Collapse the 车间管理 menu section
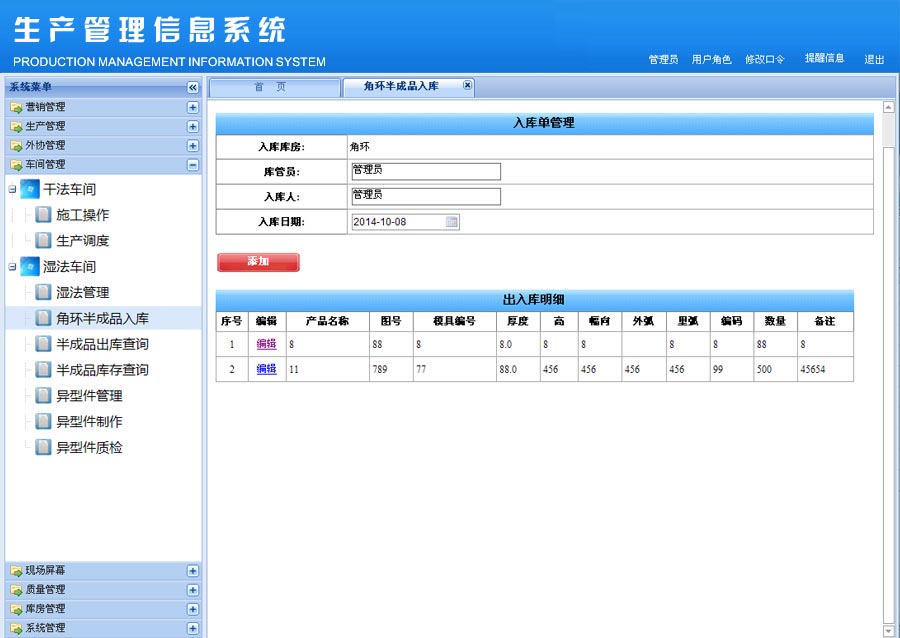The height and width of the screenshot is (638, 900). [193, 165]
